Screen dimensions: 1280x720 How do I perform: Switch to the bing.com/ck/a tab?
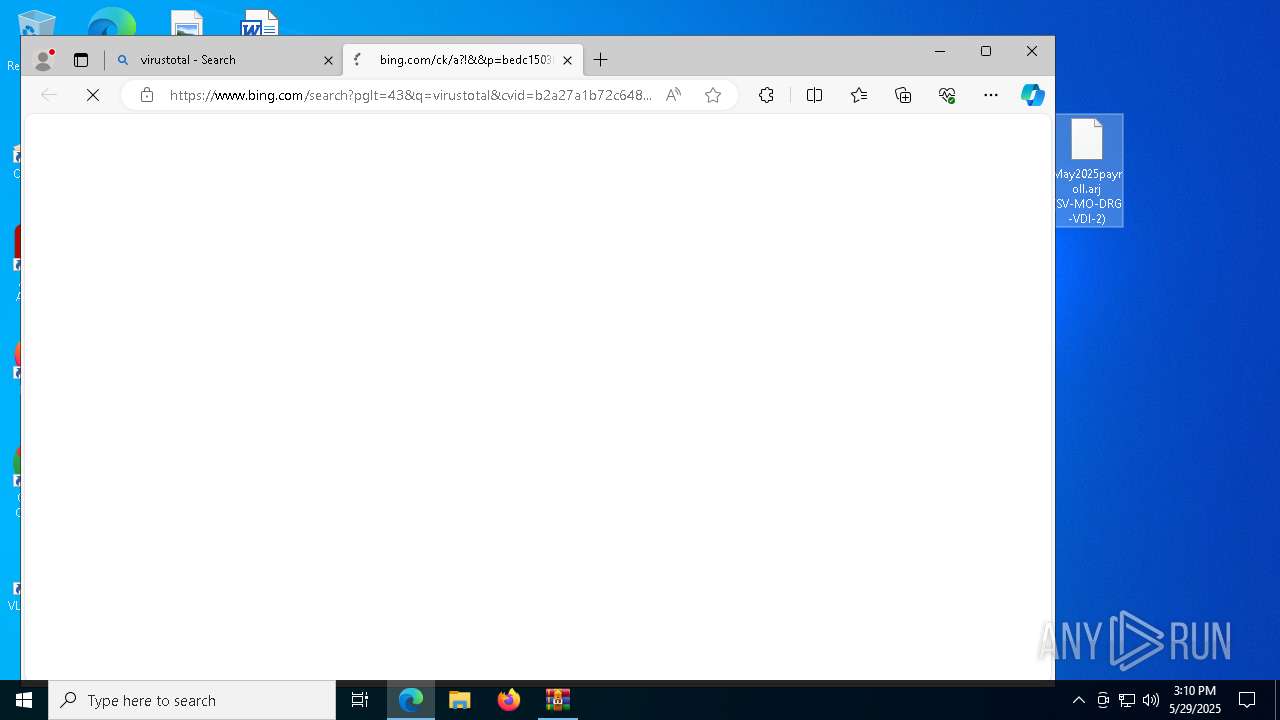[x=462, y=60]
